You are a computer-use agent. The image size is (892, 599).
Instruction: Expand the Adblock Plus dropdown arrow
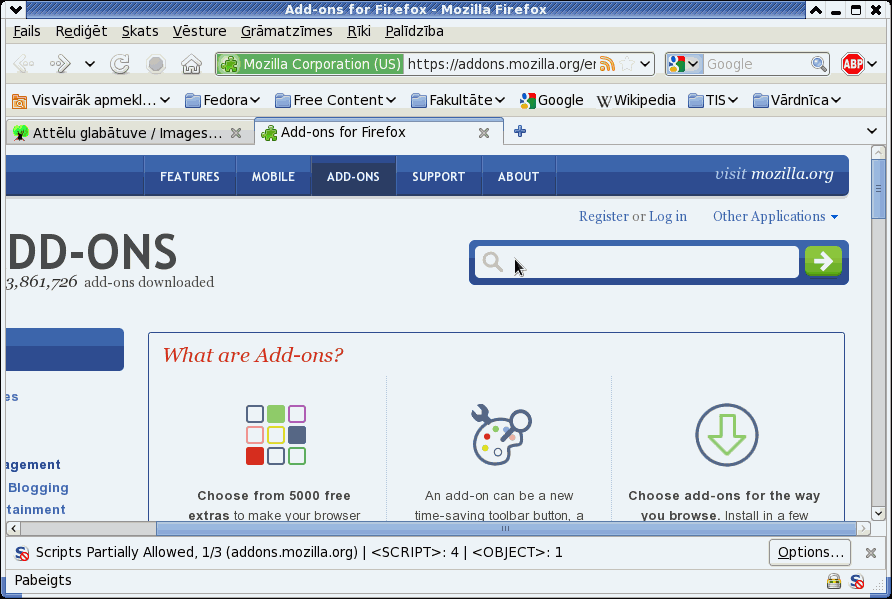873,64
